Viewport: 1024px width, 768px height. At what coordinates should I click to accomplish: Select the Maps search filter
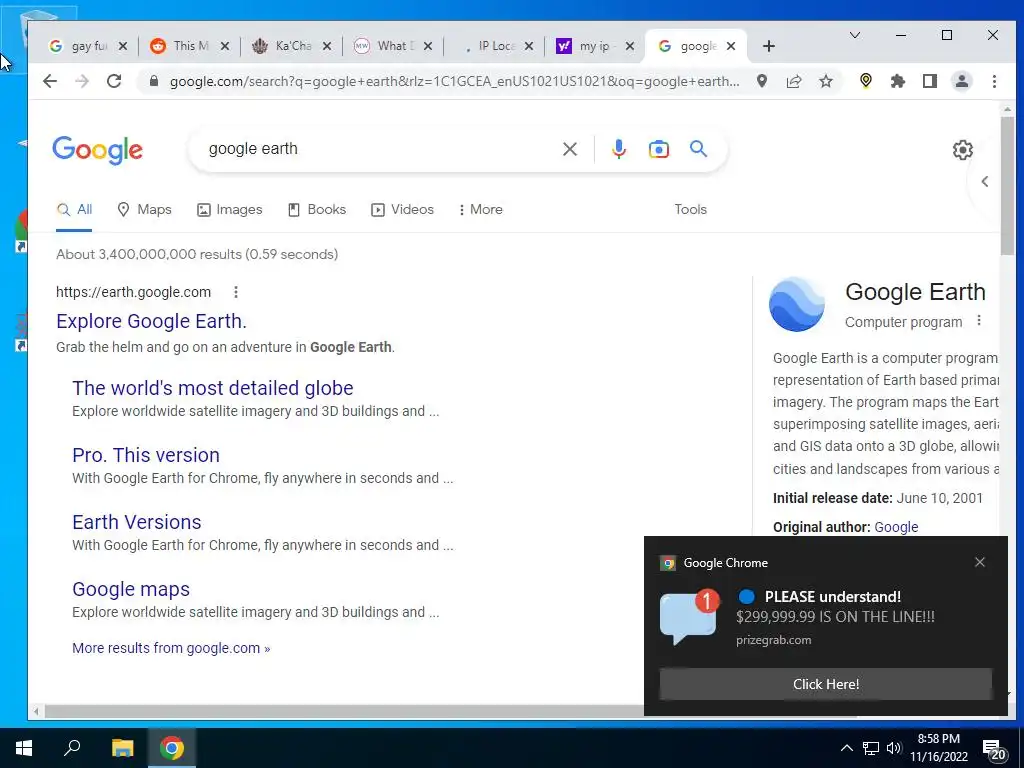click(x=144, y=210)
